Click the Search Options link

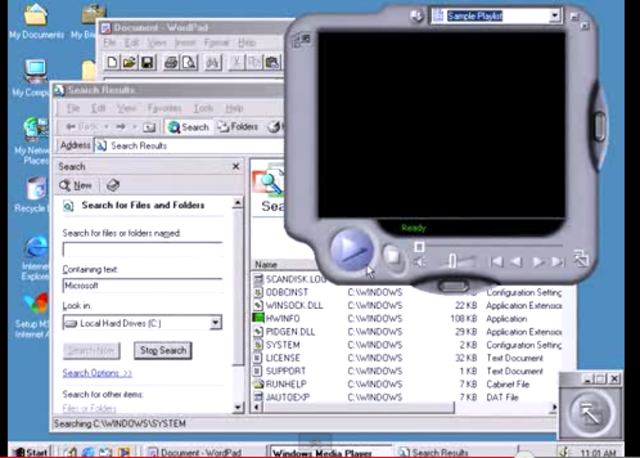(x=97, y=373)
